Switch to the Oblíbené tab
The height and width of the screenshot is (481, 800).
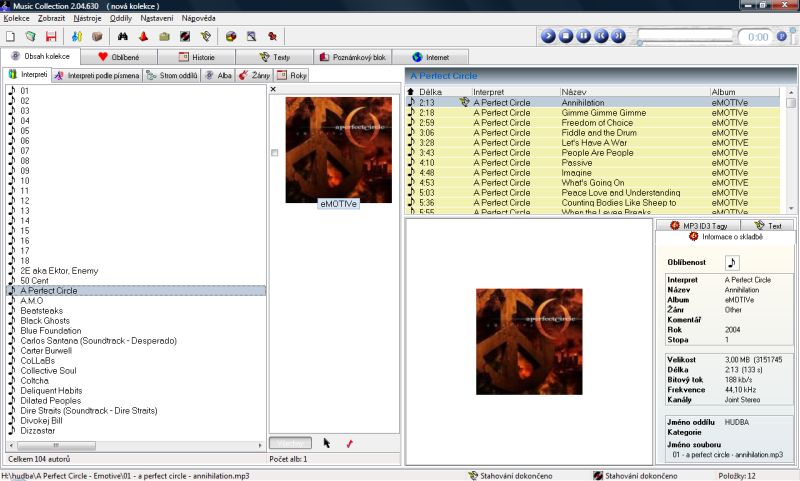point(119,57)
